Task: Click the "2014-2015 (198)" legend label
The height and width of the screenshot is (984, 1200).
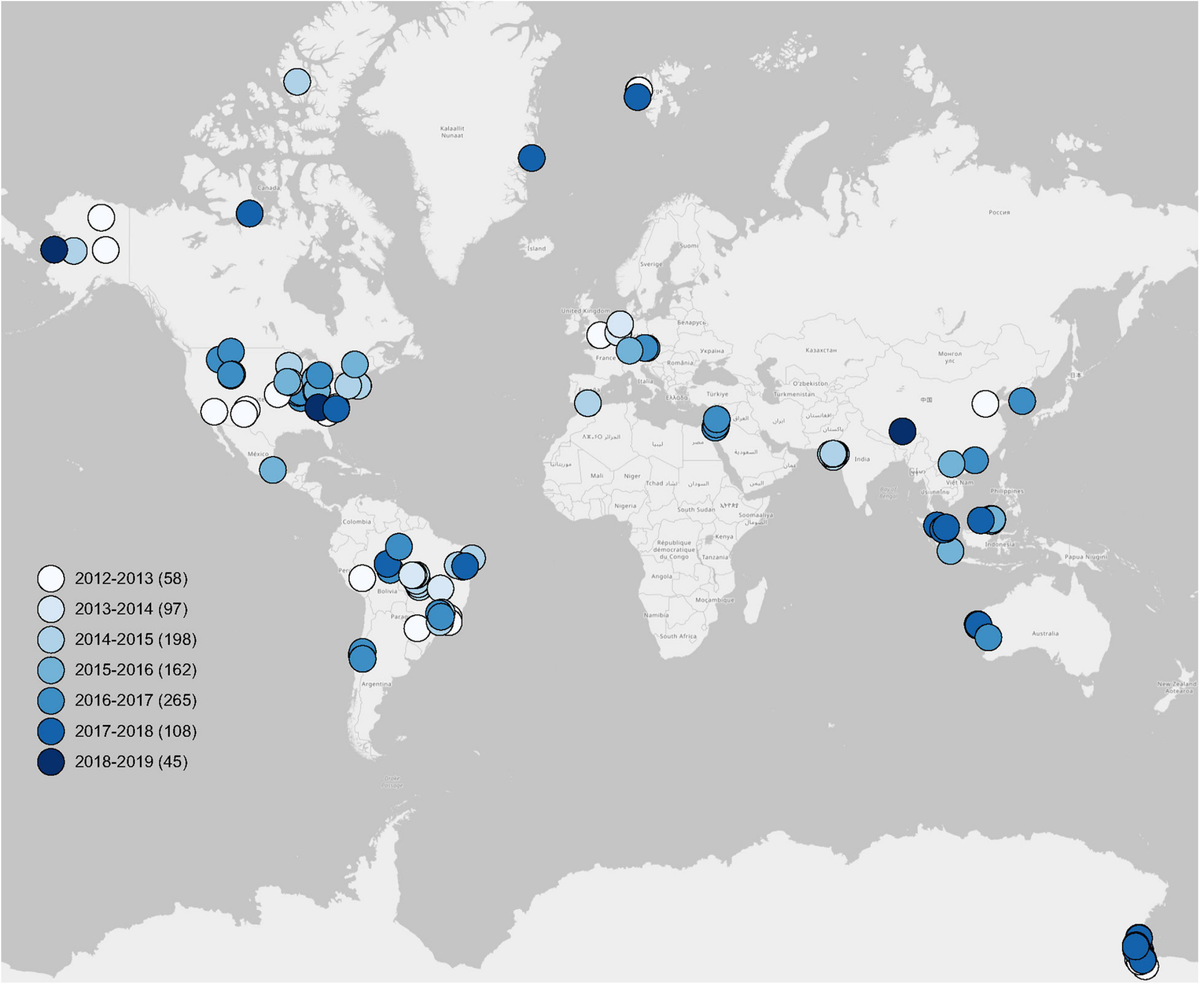Action: (x=135, y=639)
